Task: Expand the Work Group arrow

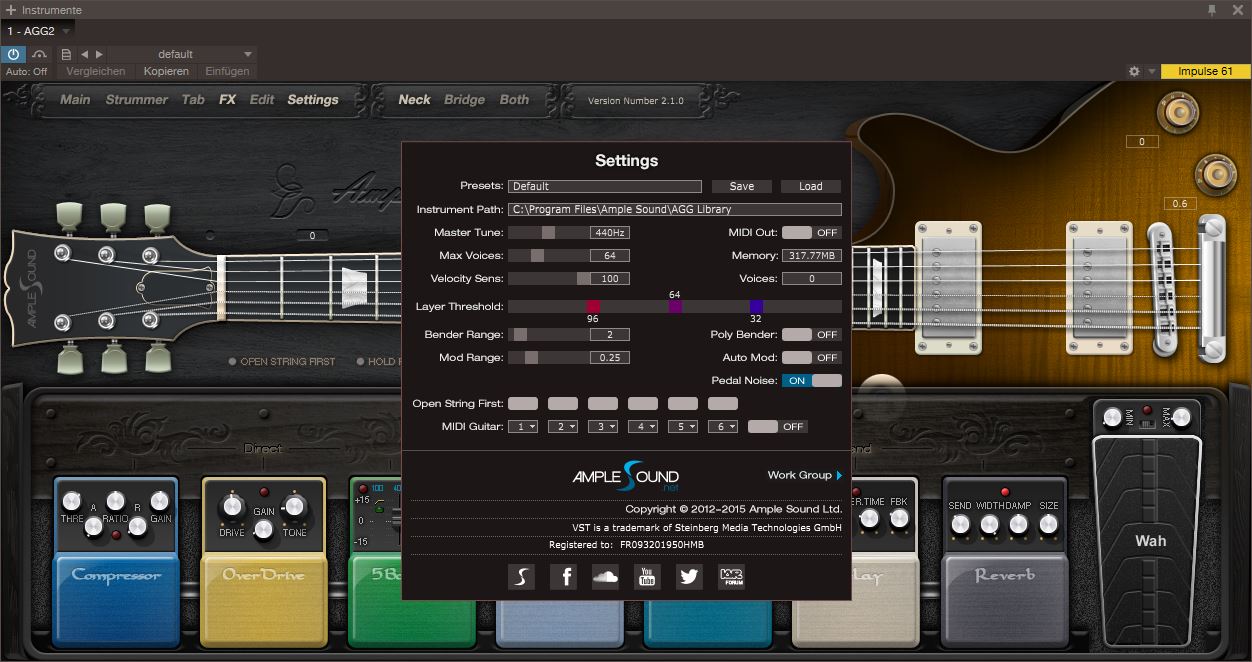Action: pos(839,476)
